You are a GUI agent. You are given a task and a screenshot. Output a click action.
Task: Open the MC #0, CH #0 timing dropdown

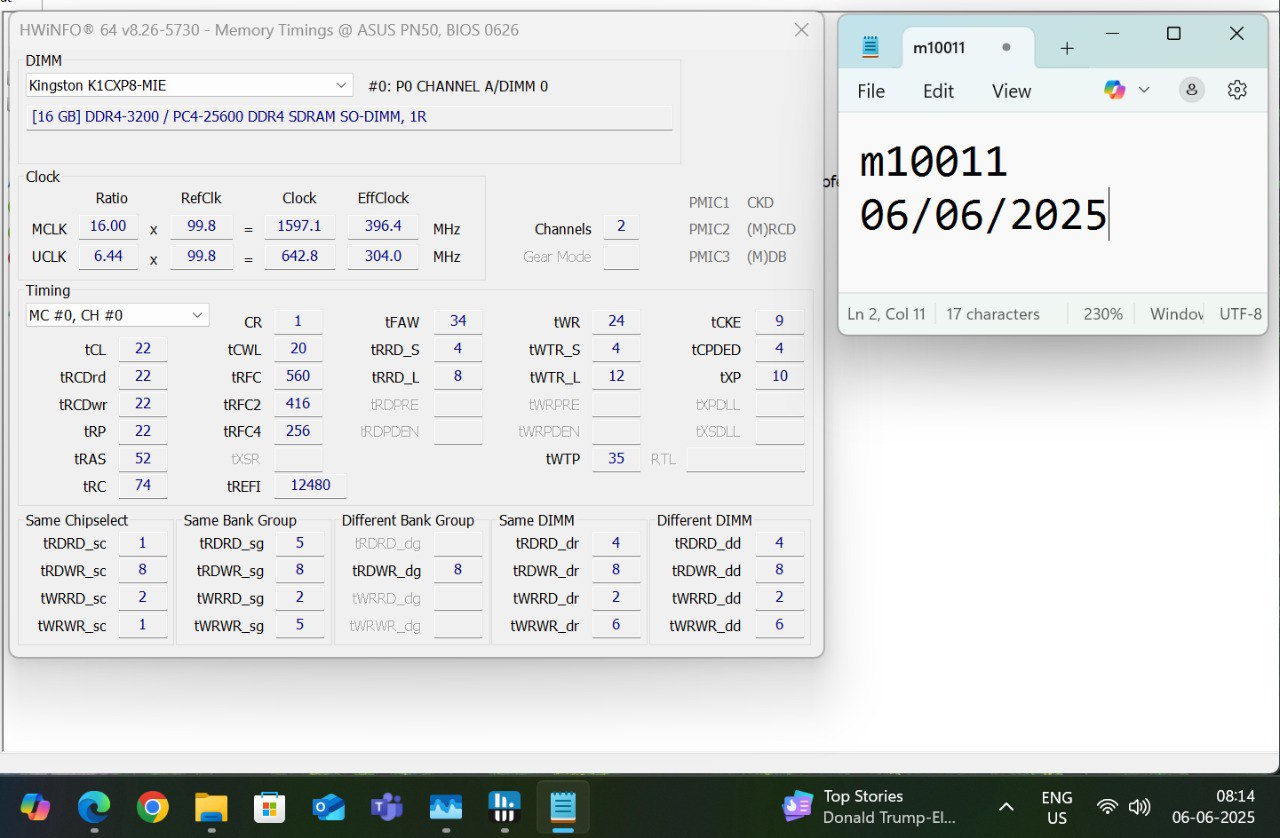(197, 315)
